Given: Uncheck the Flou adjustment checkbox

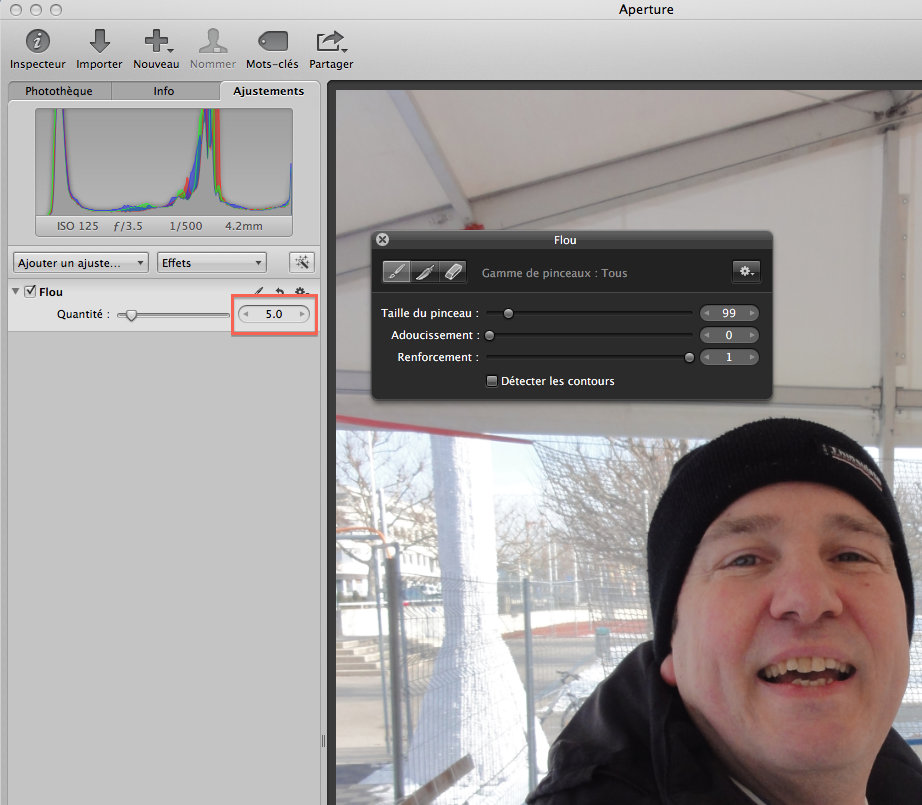Looking at the screenshot, I should tap(30, 292).
